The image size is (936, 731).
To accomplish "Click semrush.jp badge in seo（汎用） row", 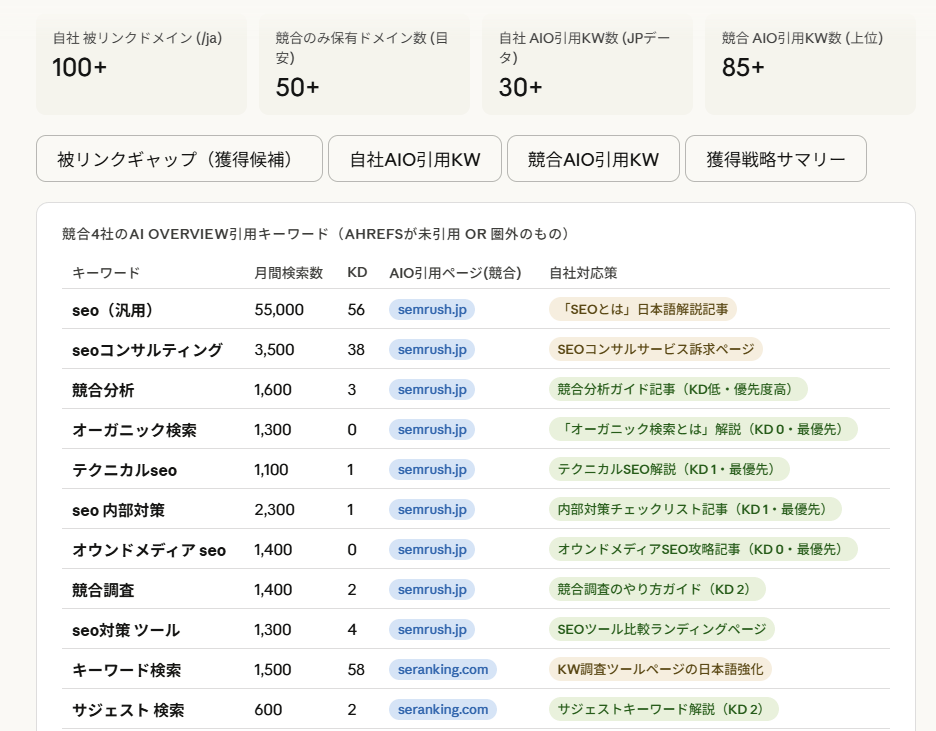I will [x=432, y=310].
